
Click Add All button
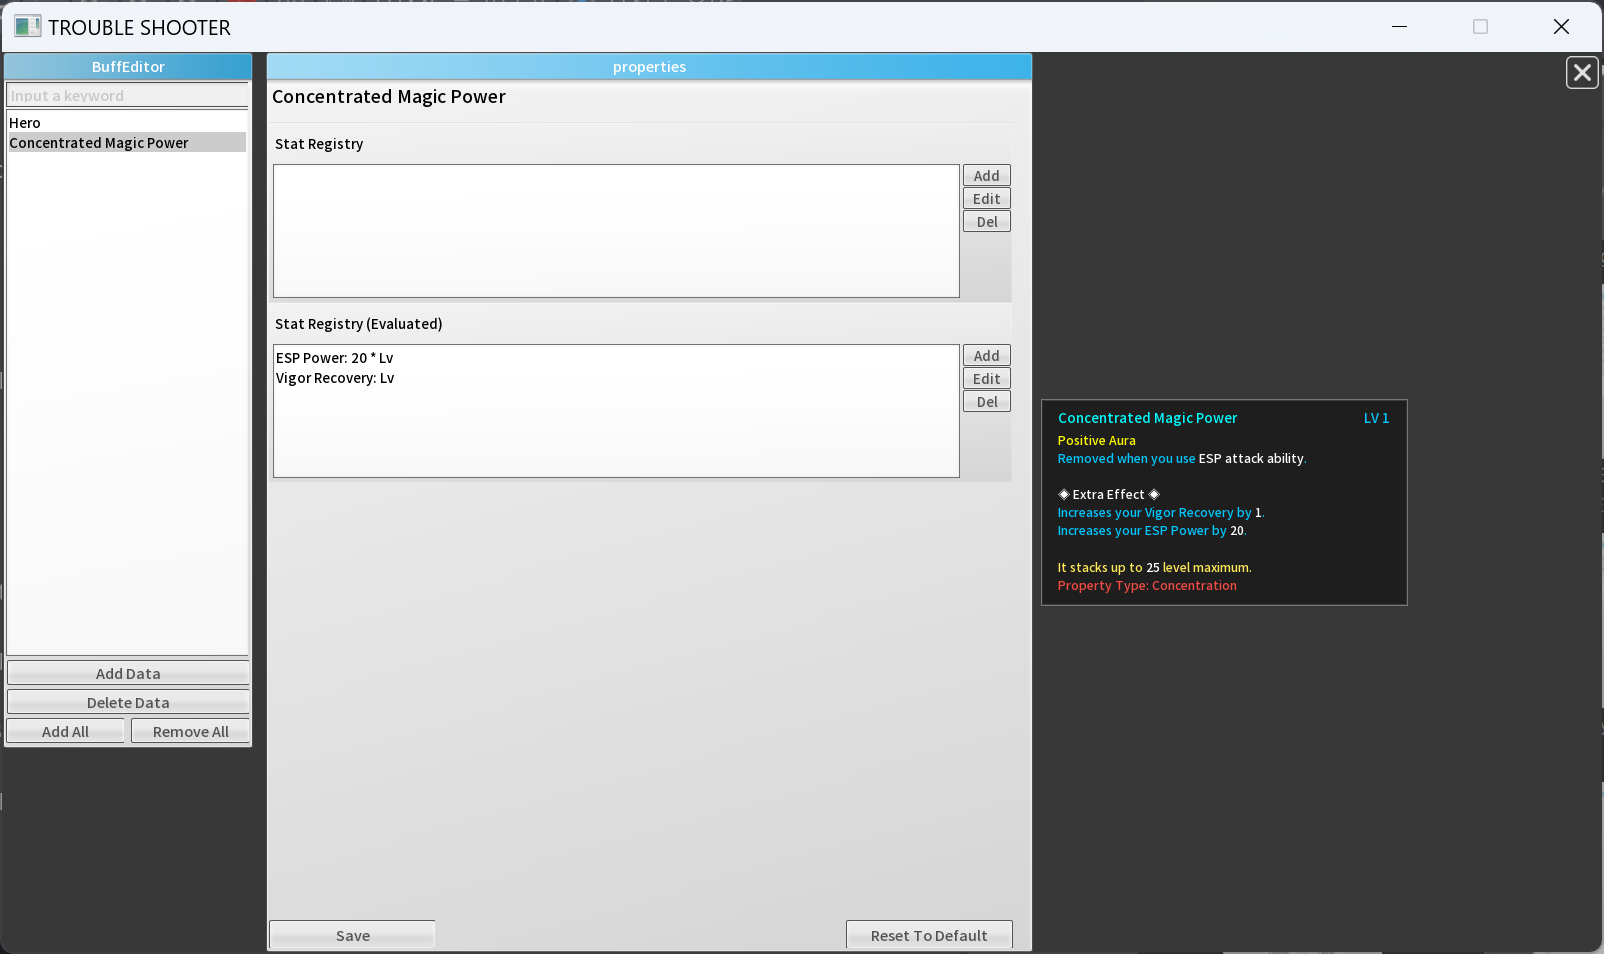pos(66,731)
